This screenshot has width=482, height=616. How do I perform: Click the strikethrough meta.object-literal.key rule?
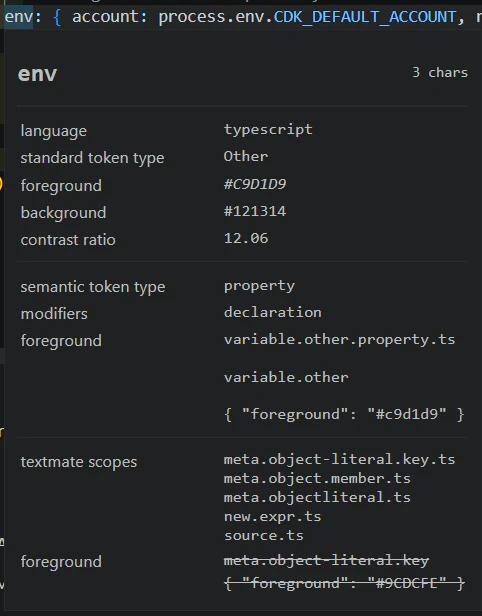(x=326, y=561)
